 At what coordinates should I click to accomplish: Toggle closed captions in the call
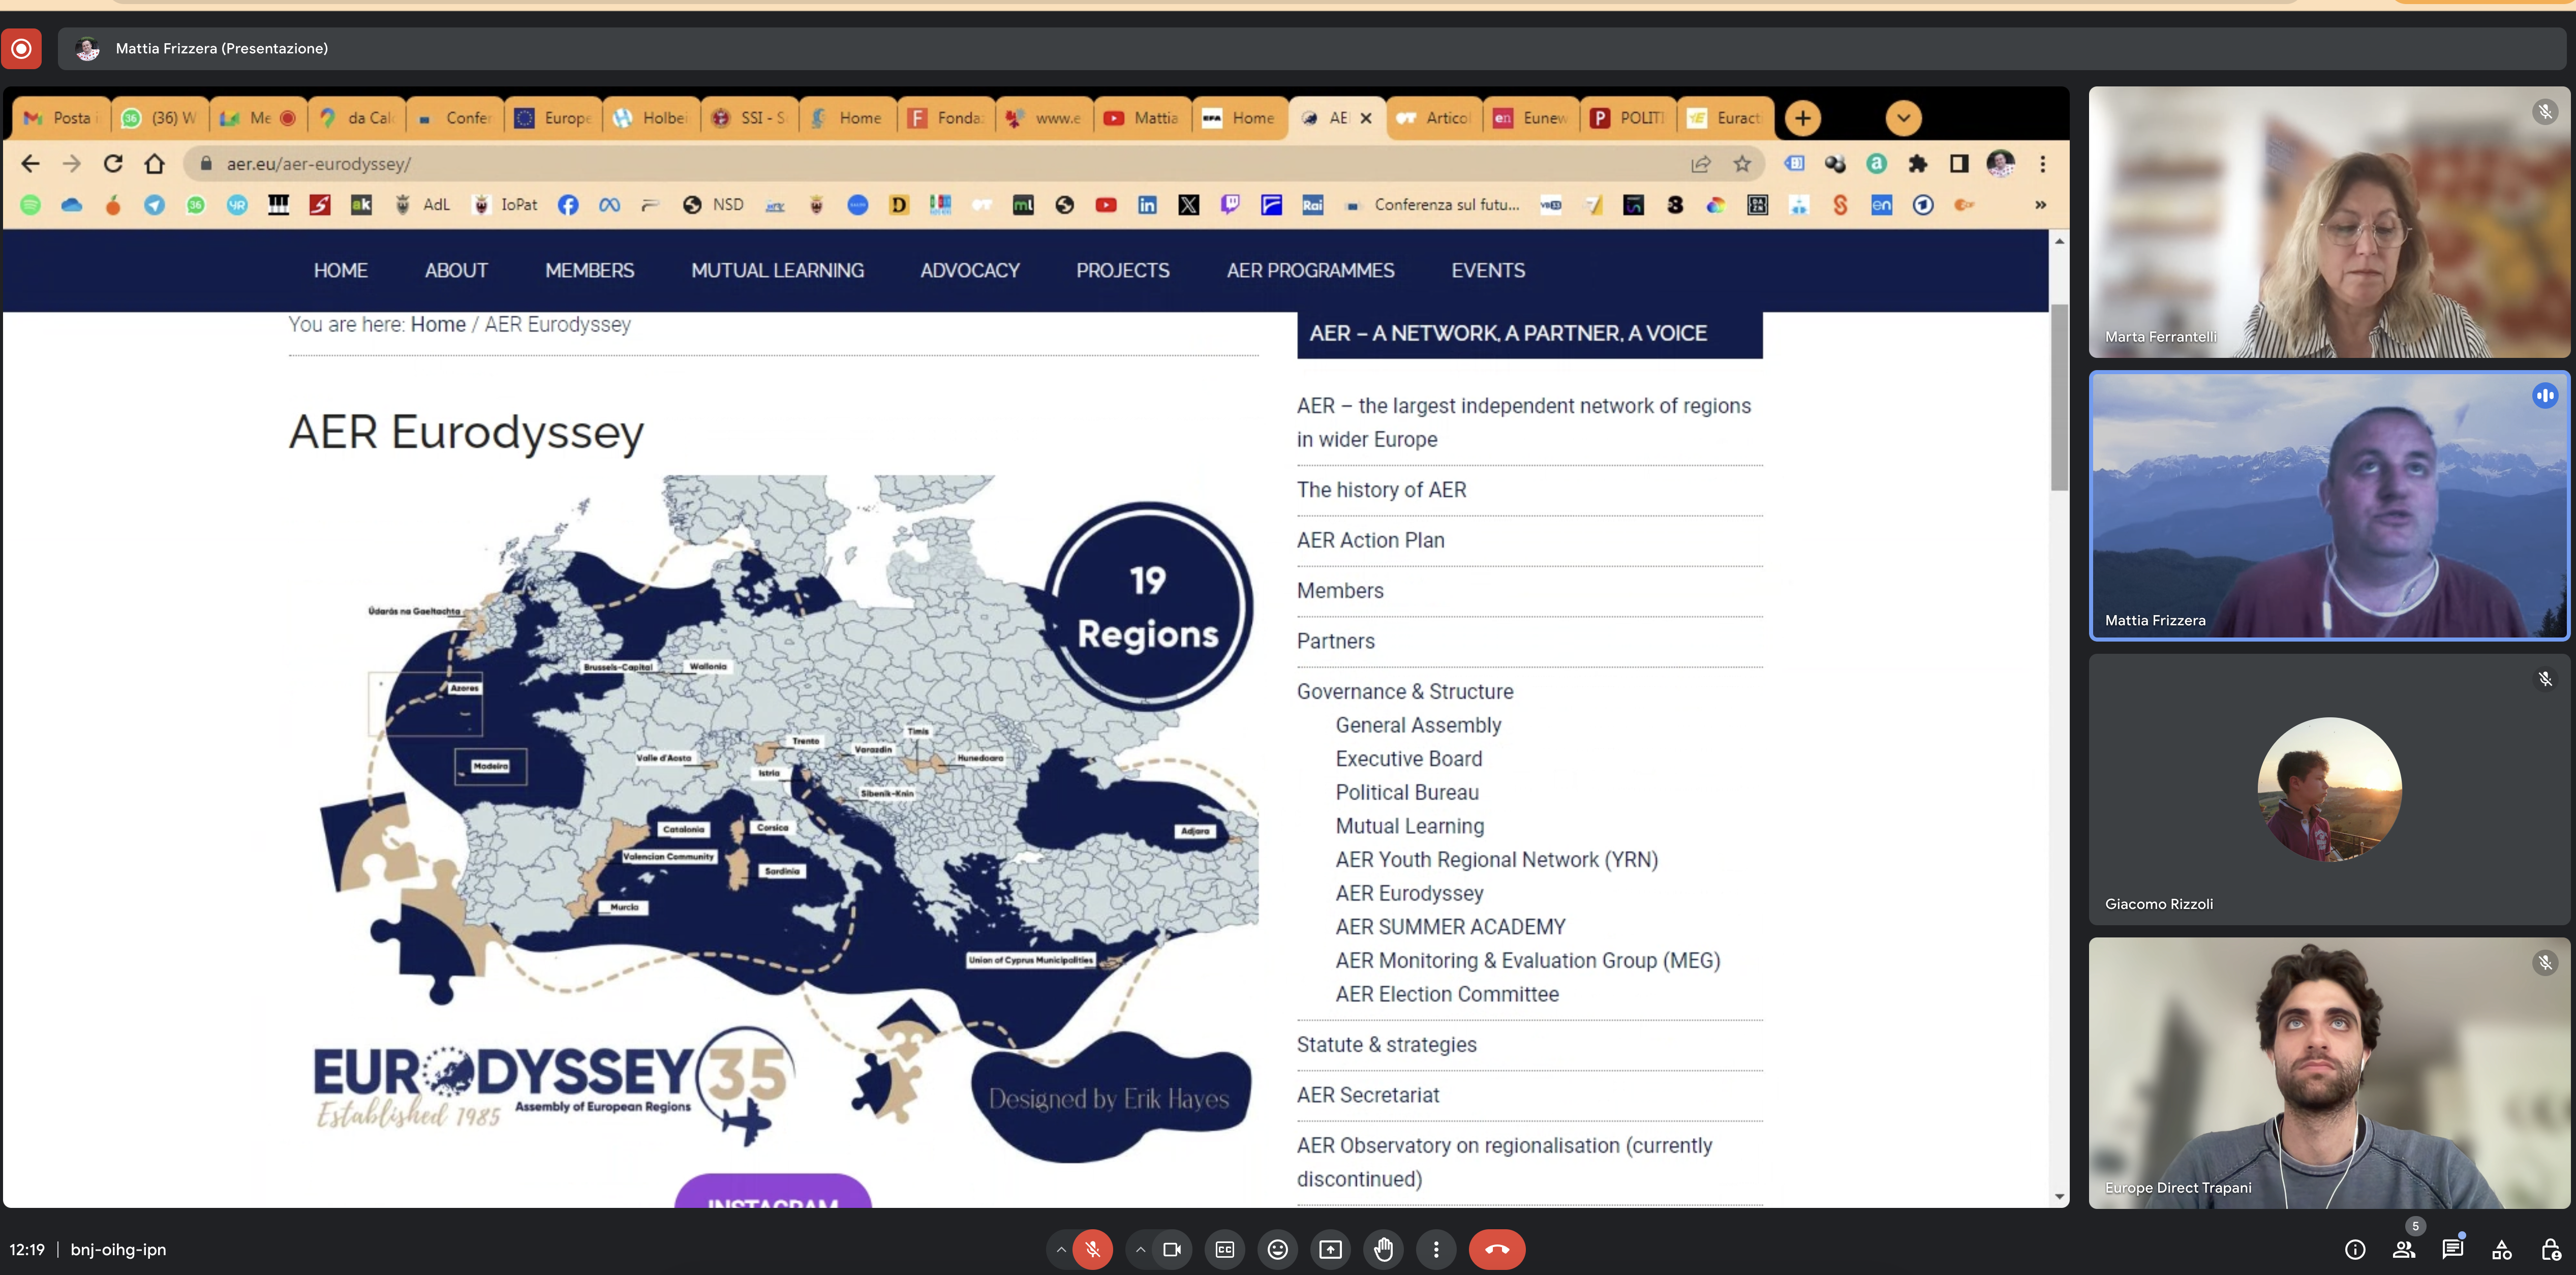click(1225, 1249)
